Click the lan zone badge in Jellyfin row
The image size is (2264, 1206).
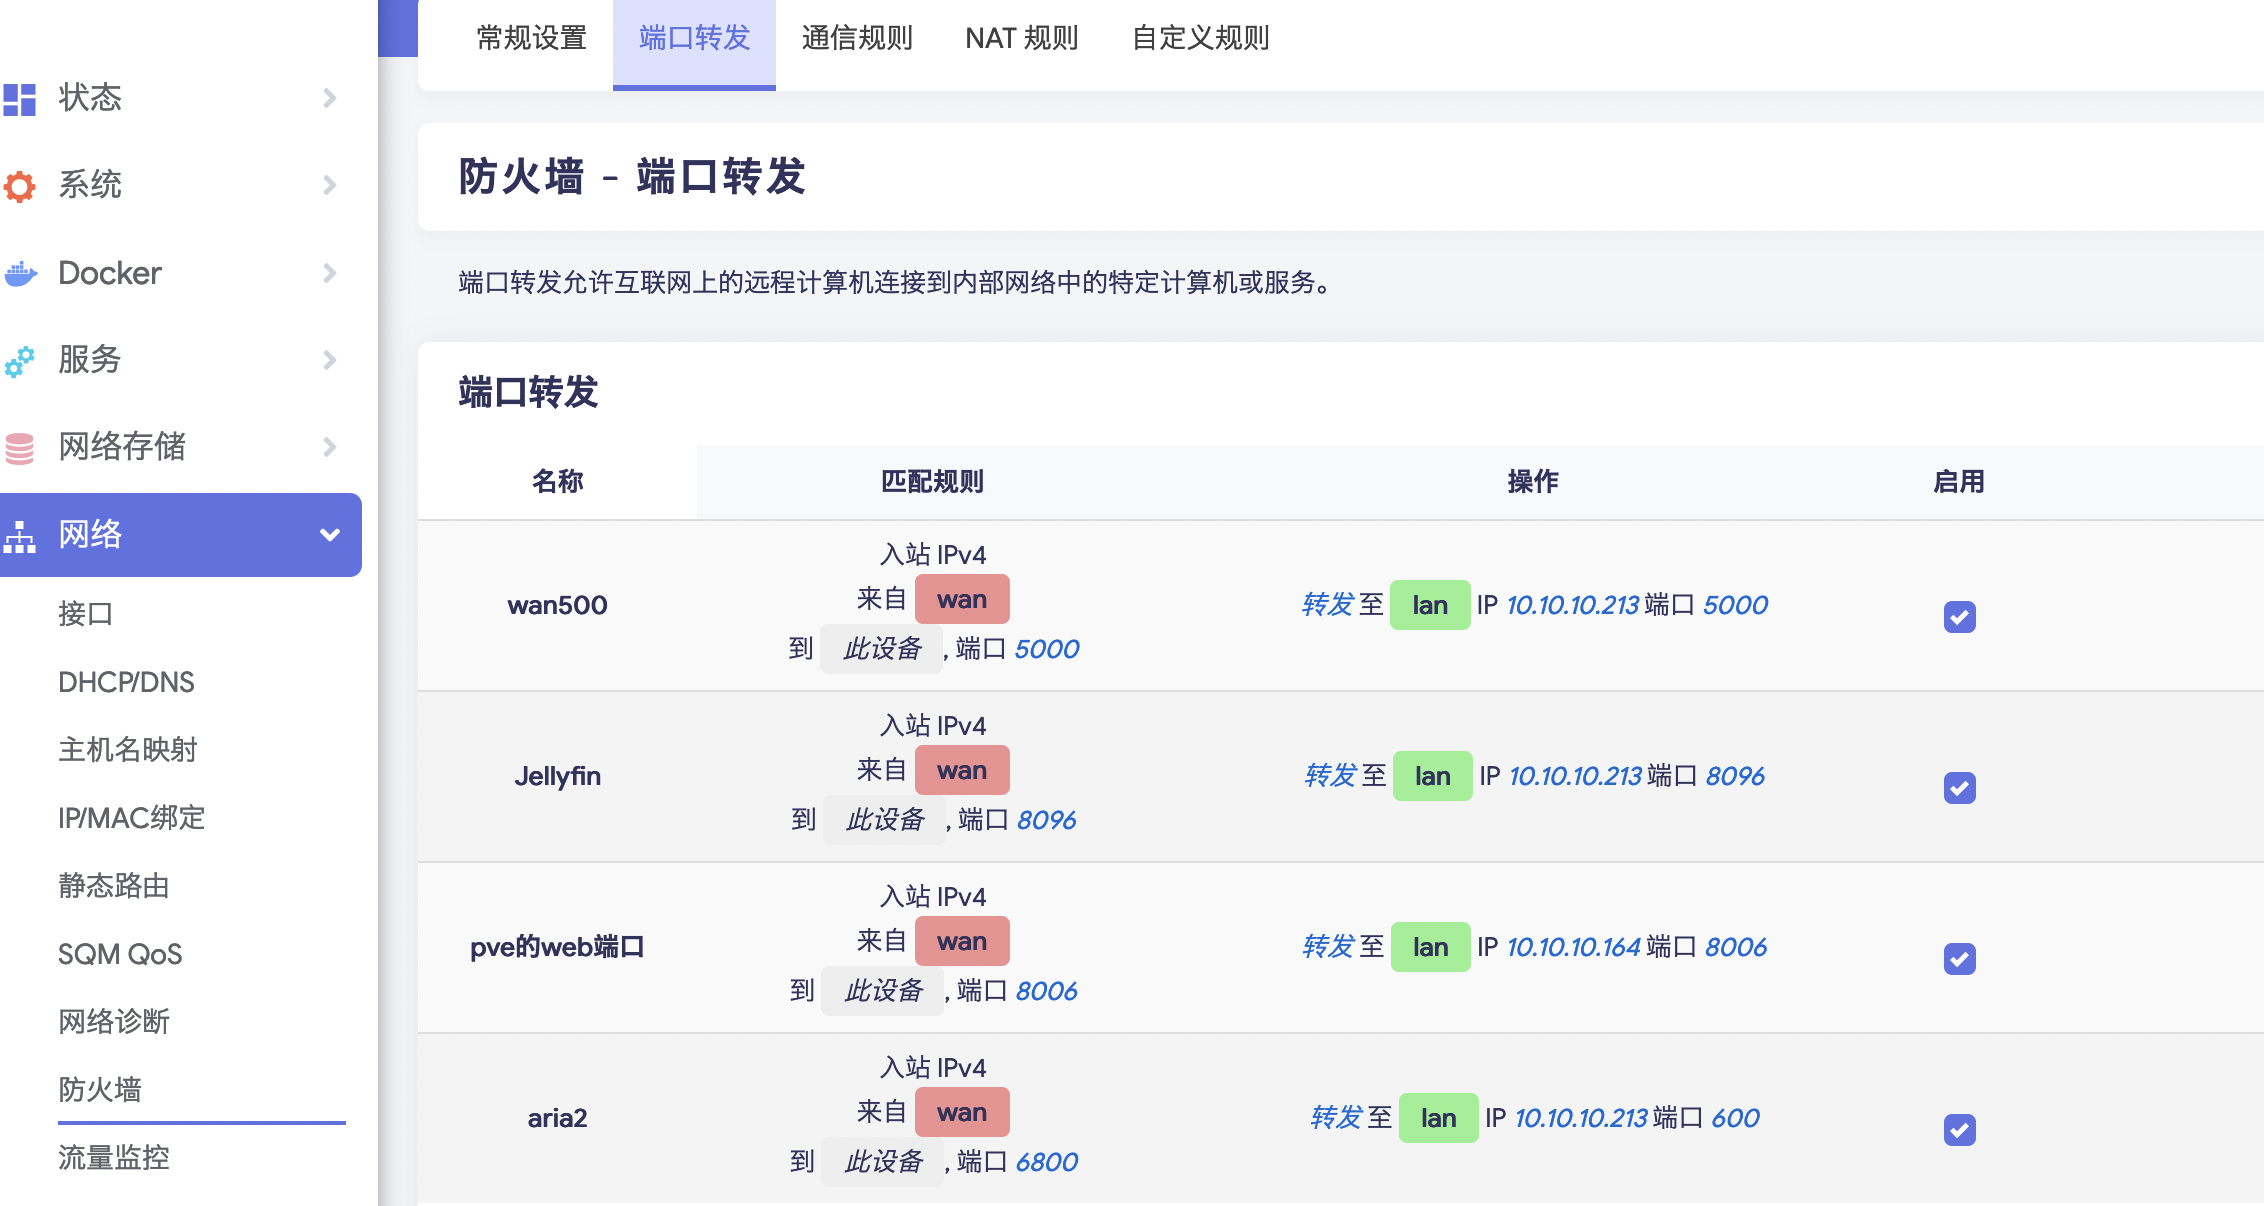(1433, 776)
